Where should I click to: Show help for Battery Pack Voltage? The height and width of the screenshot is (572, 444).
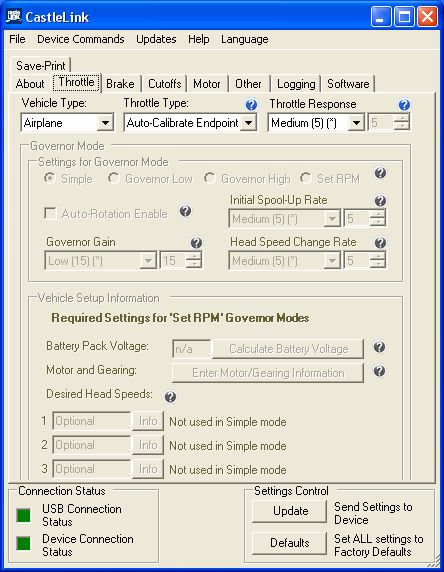(x=379, y=347)
